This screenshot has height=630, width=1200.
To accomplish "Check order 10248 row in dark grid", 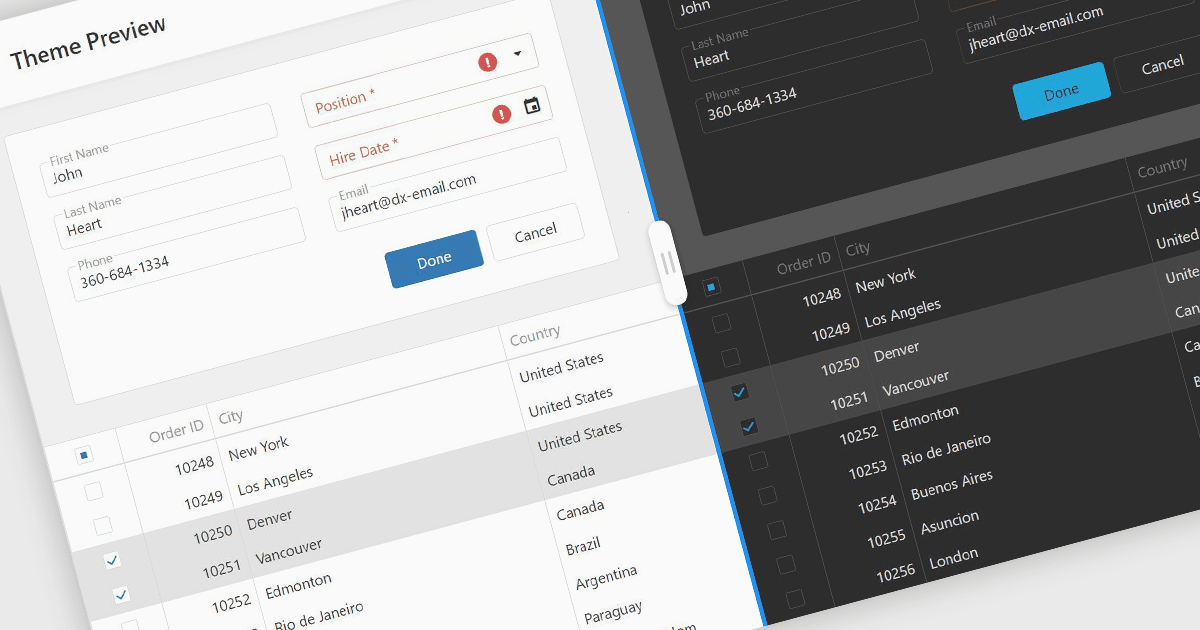I will coord(721,322).
